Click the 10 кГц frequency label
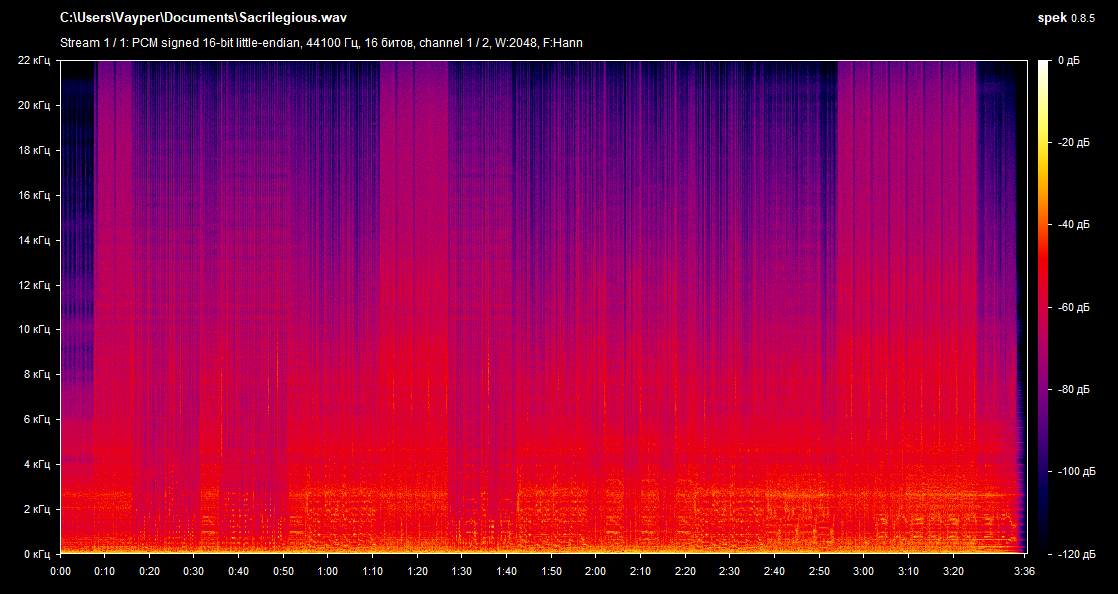Screen dimensions: 1118x594 (34, 329)
